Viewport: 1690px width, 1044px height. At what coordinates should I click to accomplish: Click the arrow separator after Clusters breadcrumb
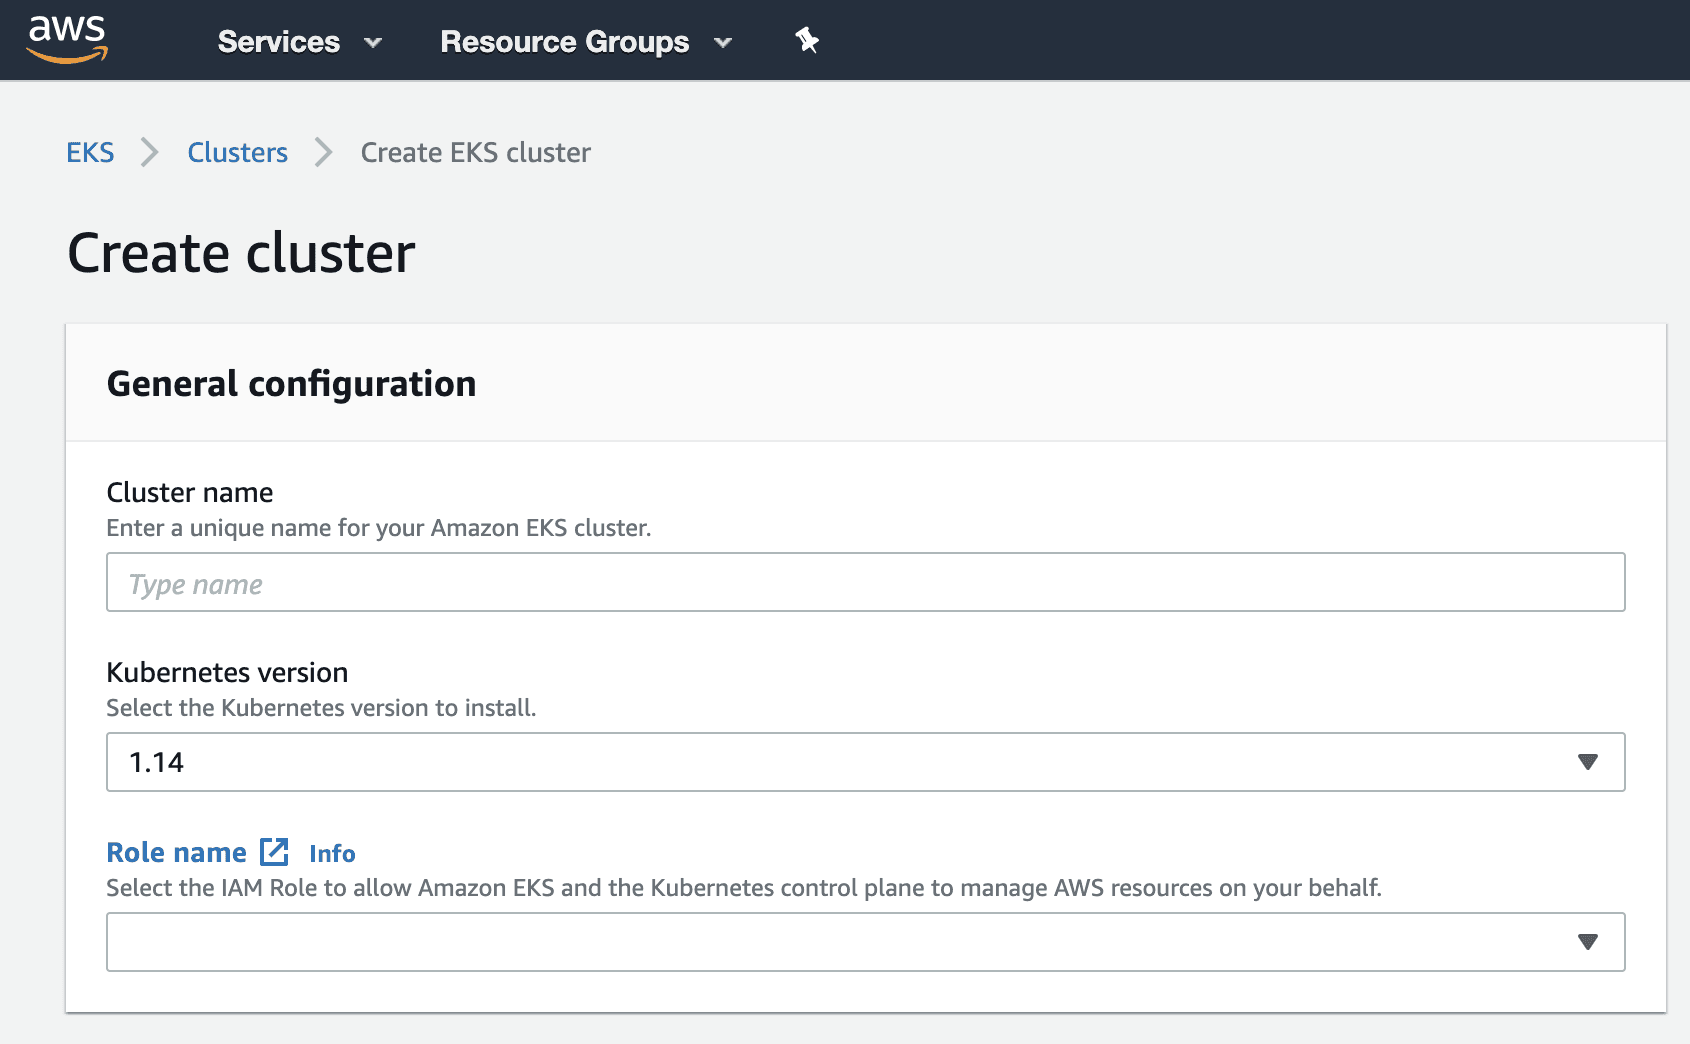tap(323, 152)
